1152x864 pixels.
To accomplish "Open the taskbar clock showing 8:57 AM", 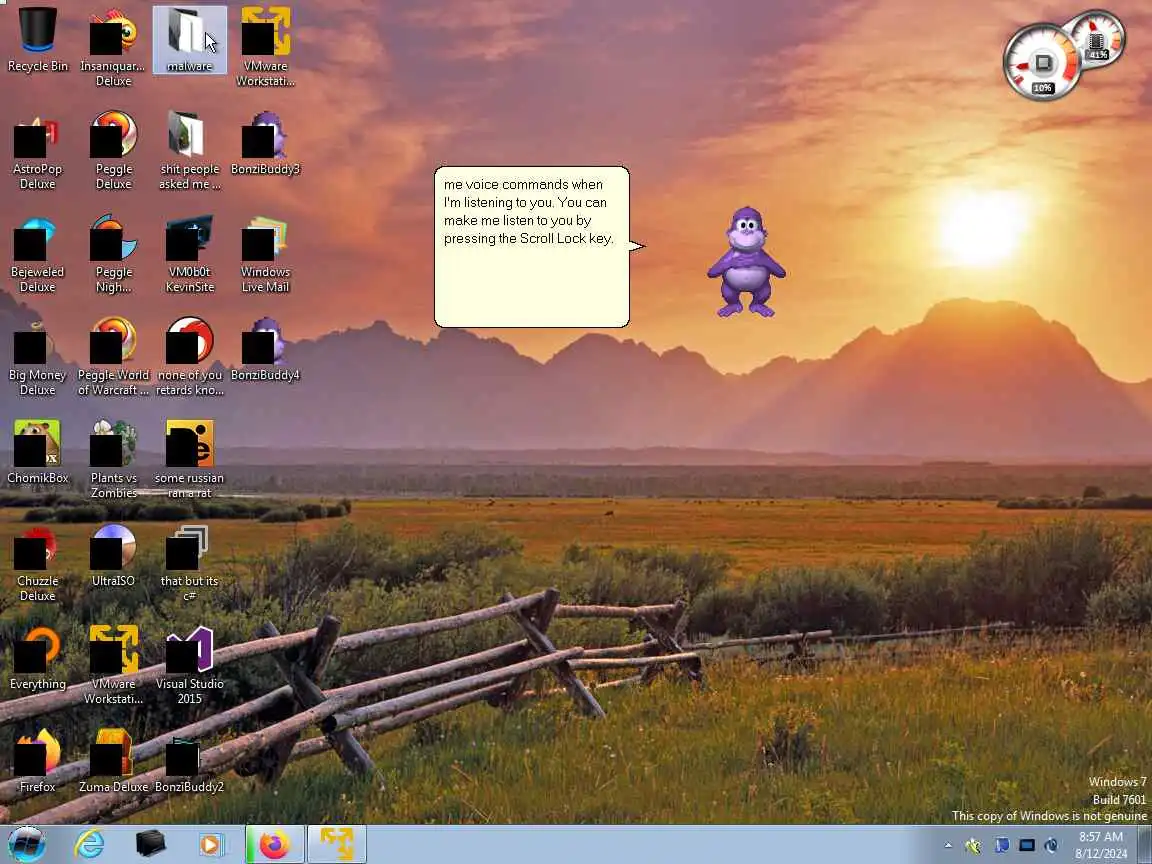I will tap(1101, 845).
